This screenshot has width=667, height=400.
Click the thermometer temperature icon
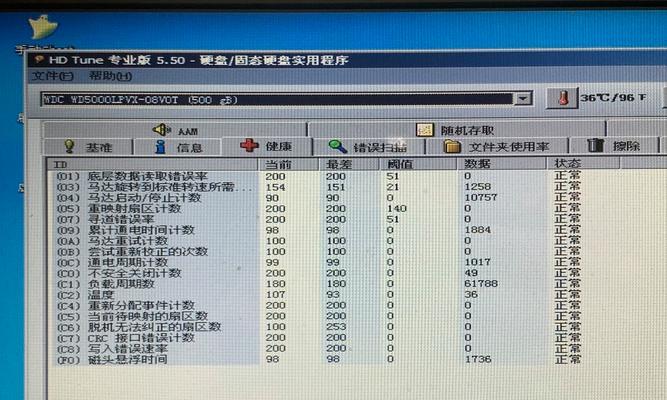click(563, 98)
